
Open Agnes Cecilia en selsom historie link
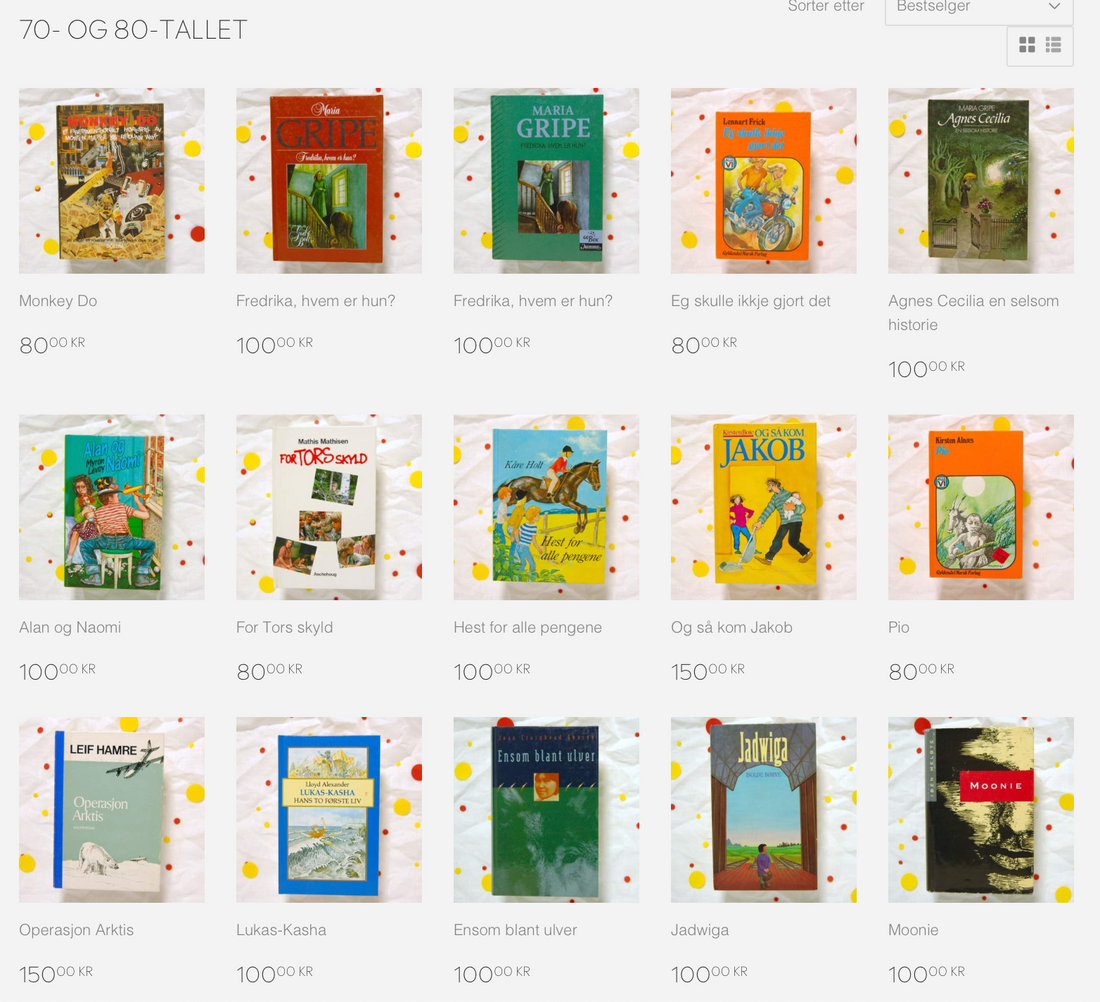974,313
